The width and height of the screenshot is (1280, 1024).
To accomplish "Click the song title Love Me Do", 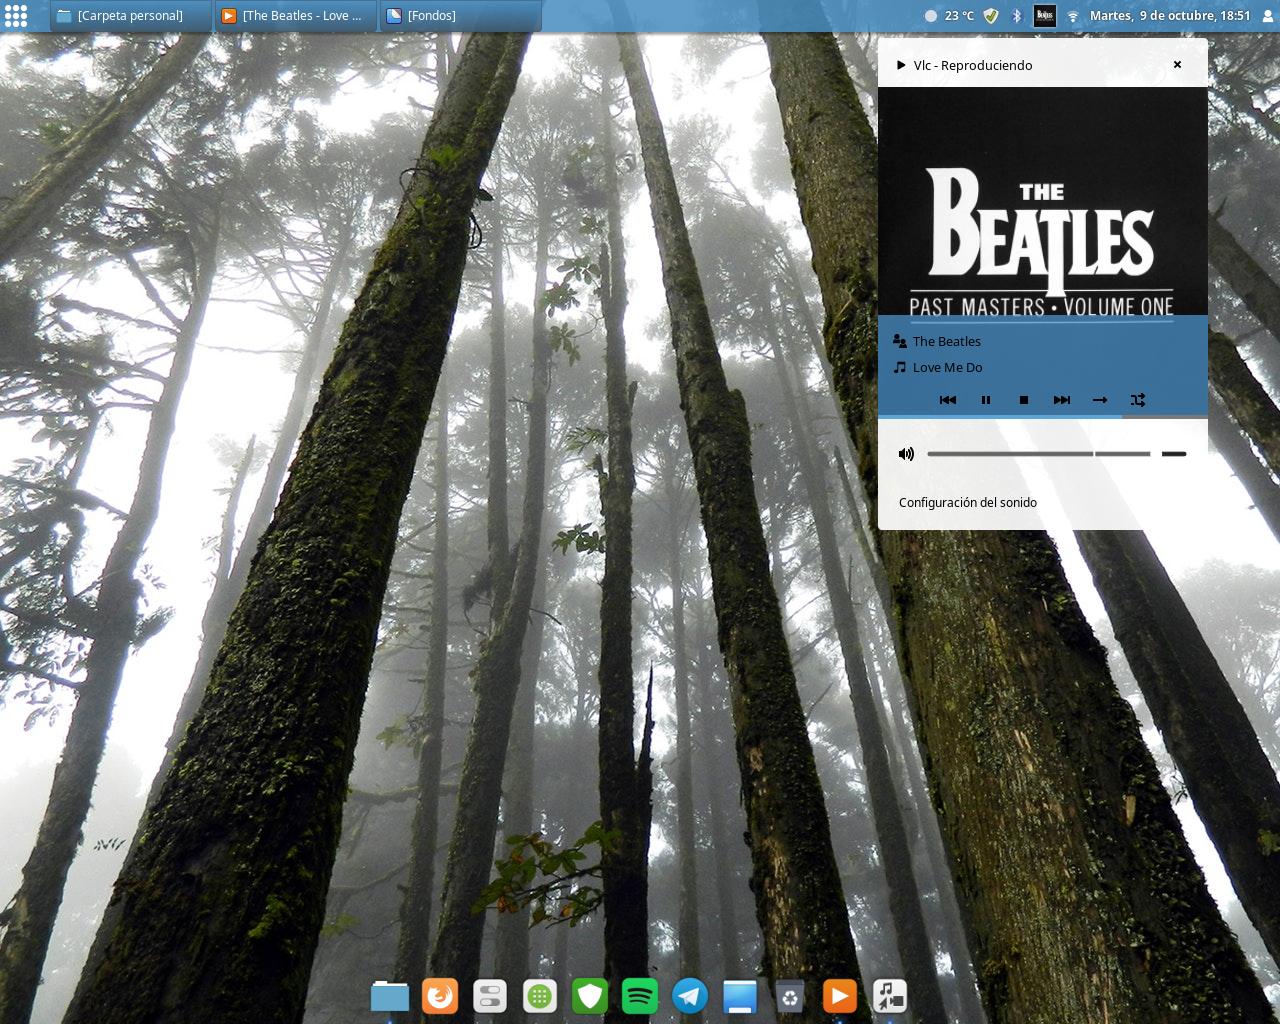I will click(948, 367).
